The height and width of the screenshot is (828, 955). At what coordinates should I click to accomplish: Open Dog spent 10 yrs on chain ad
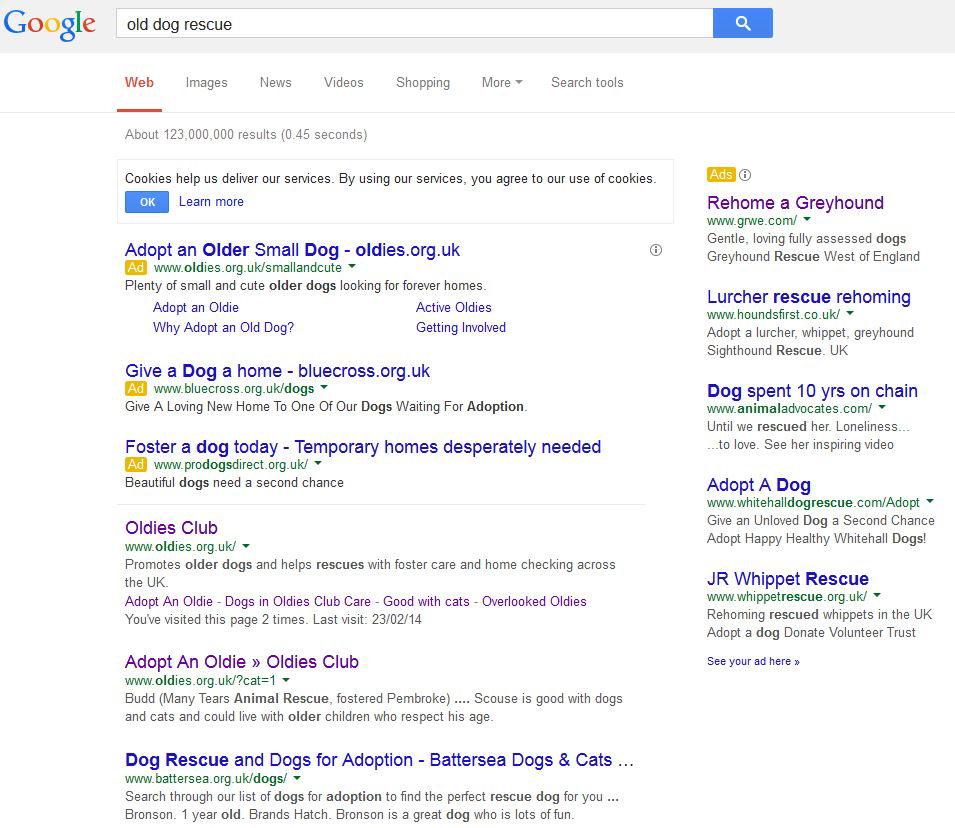point(812,391)
